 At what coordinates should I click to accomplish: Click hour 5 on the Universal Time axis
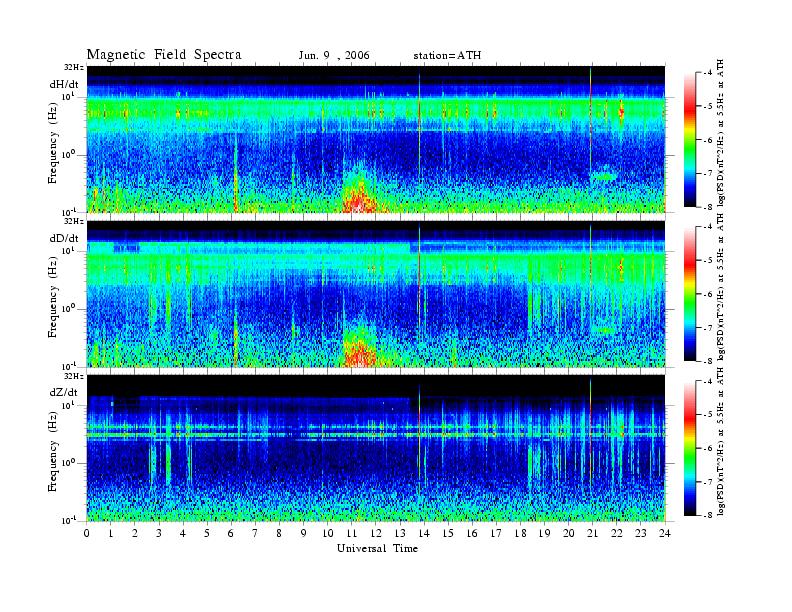pyautogui.click(x=207, y=533)
